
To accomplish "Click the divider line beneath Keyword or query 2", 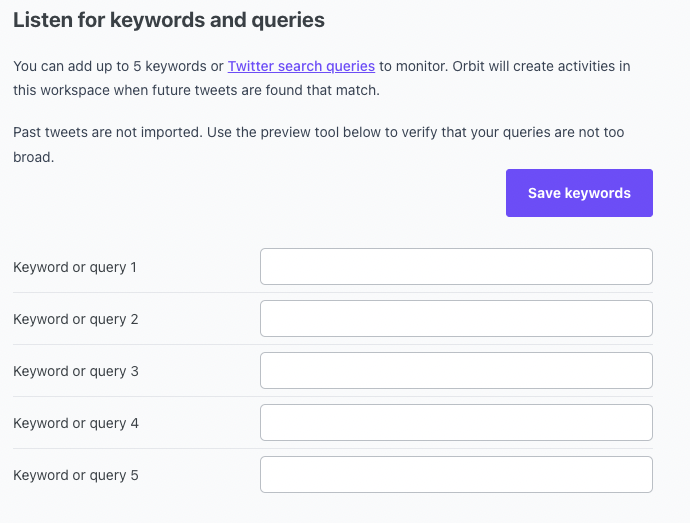I will point(130,345).
